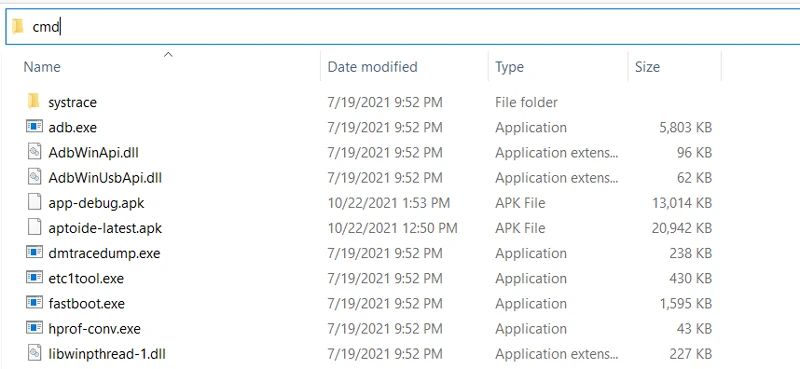Screen dimensions: 800x369
Task: Click the Application type cell for adb.exe
Action: pyautogui.click(x=531, y=127)
